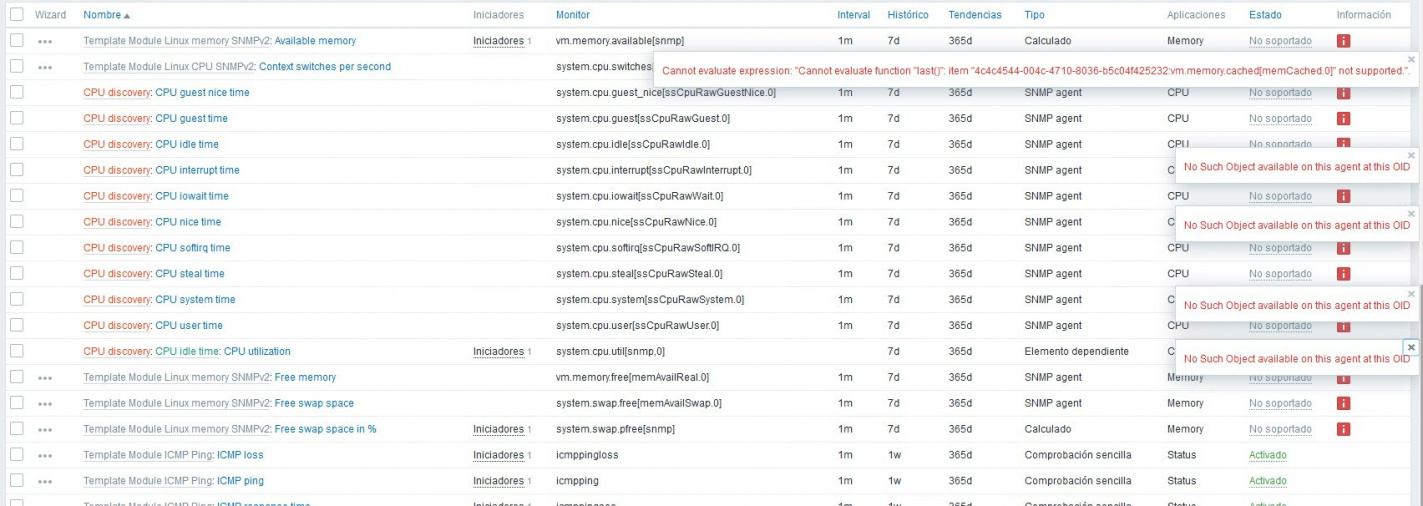
Task: Sort items by Histórico column header
Action: pos(908,15)
